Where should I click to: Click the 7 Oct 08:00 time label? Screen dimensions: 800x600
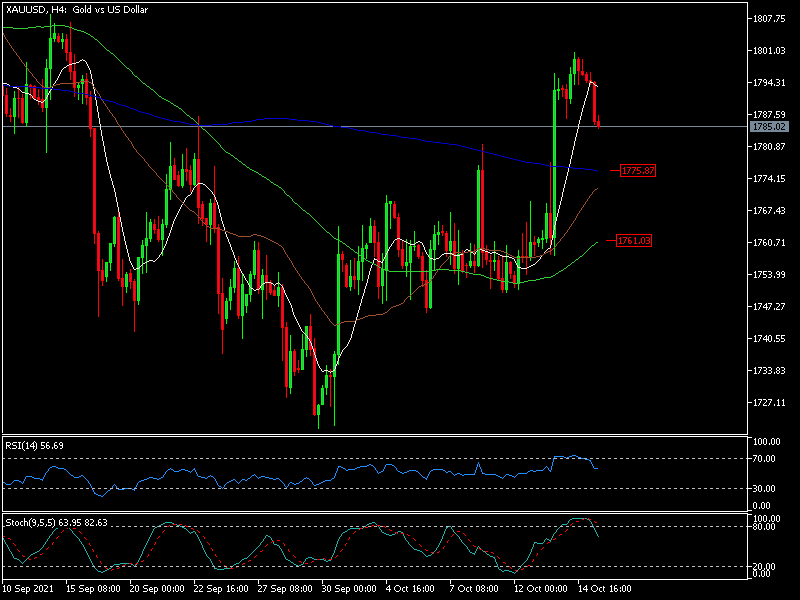474,589
